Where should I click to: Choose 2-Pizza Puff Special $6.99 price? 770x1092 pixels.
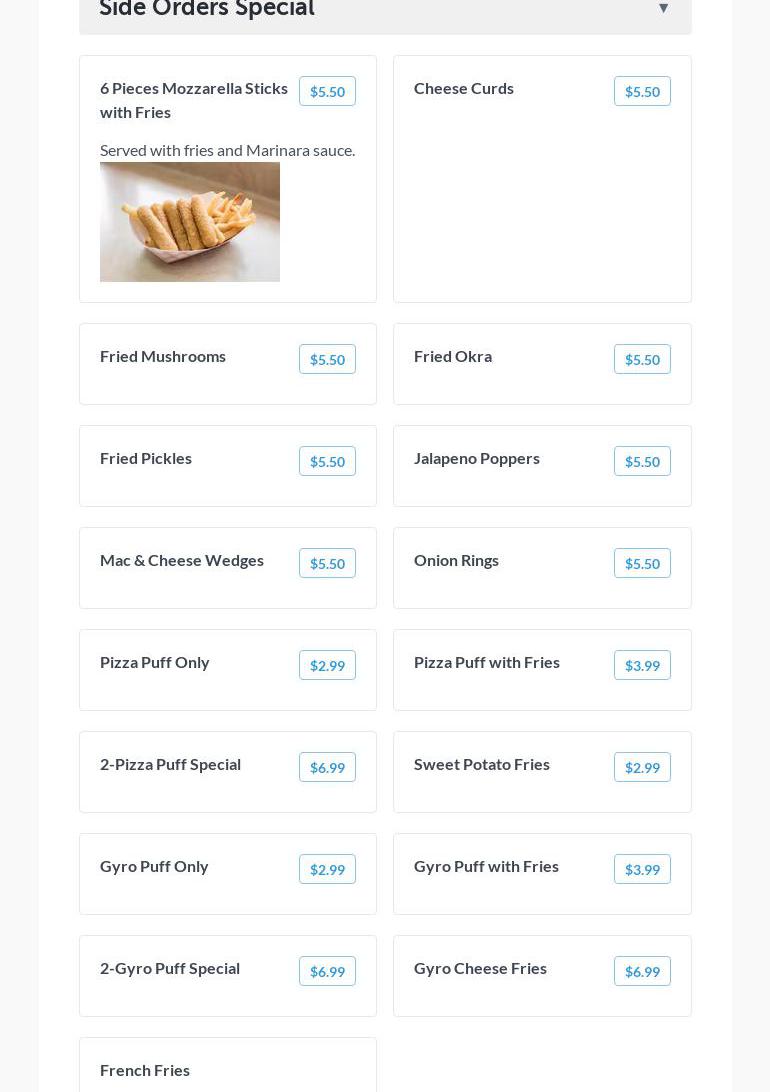327,767
